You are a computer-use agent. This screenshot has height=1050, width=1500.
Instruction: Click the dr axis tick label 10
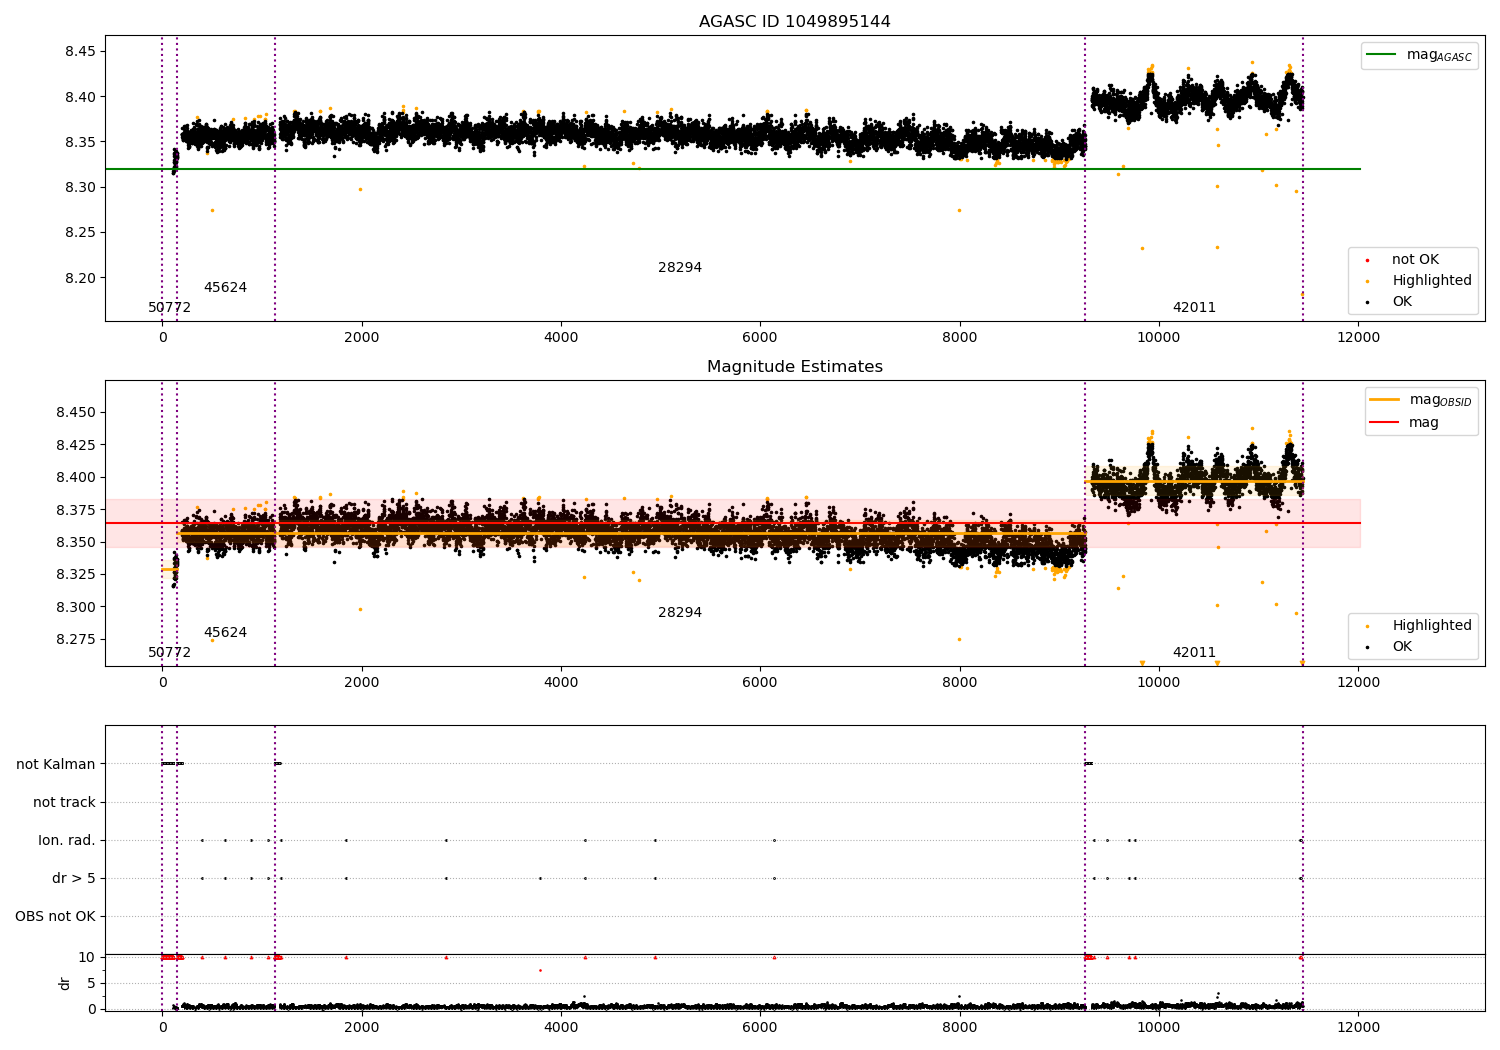(87, 958)
